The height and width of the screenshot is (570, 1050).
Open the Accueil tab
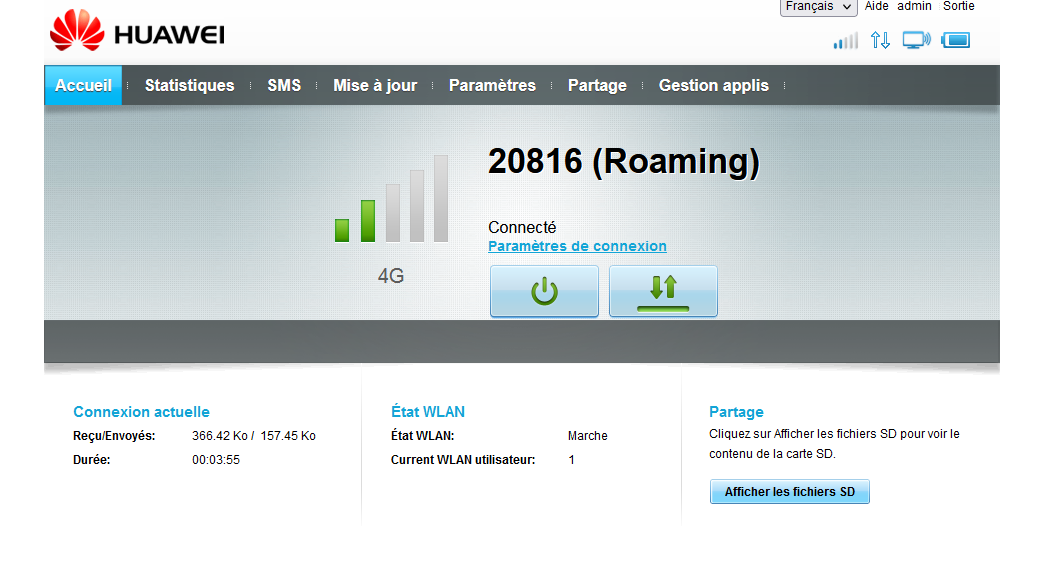point(83,85)
